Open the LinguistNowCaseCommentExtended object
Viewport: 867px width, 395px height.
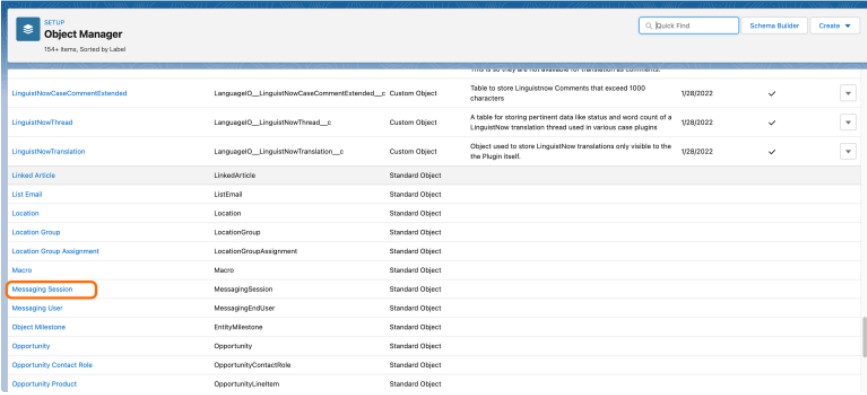69,93
